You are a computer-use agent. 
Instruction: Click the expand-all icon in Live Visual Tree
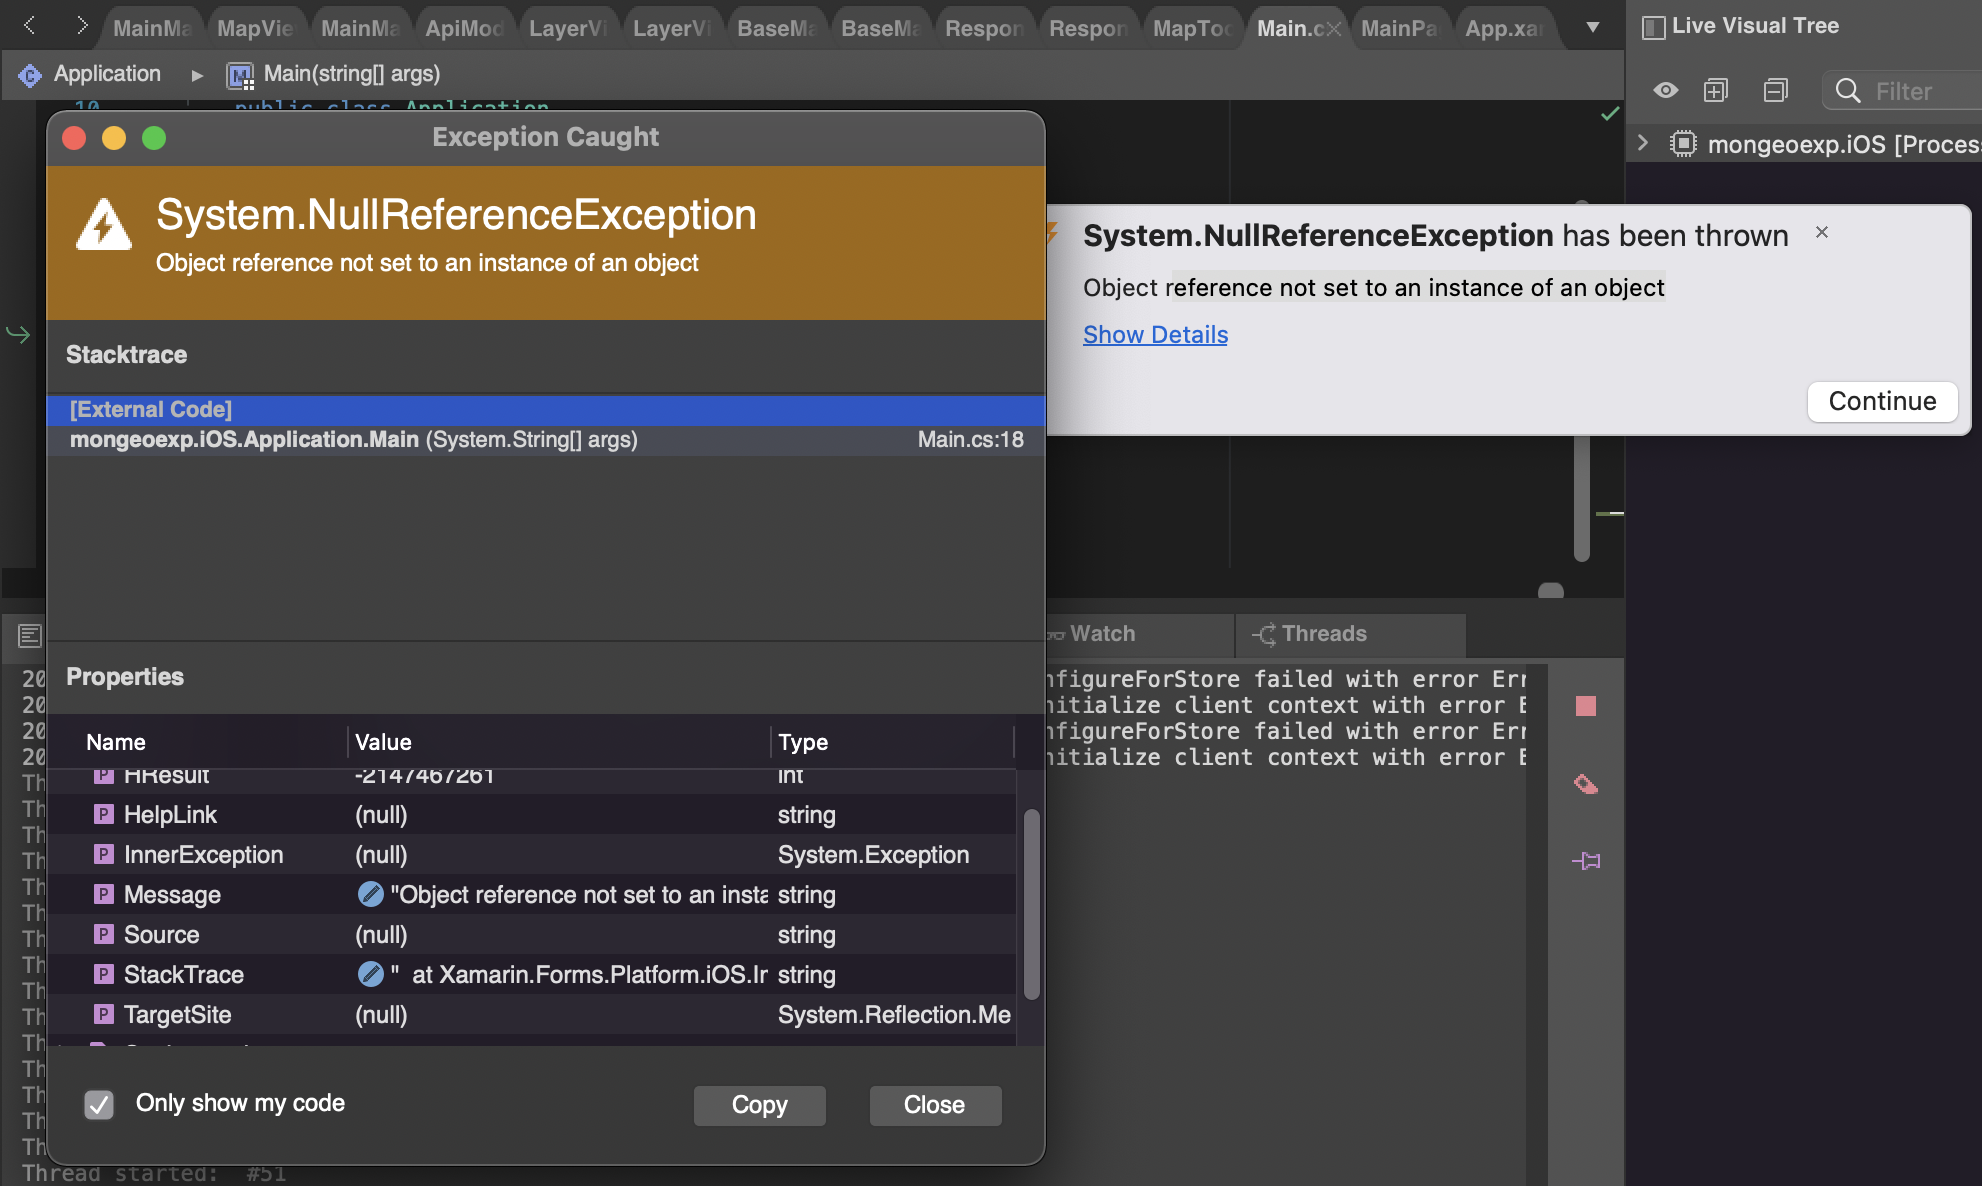(x=1717, y=90)
